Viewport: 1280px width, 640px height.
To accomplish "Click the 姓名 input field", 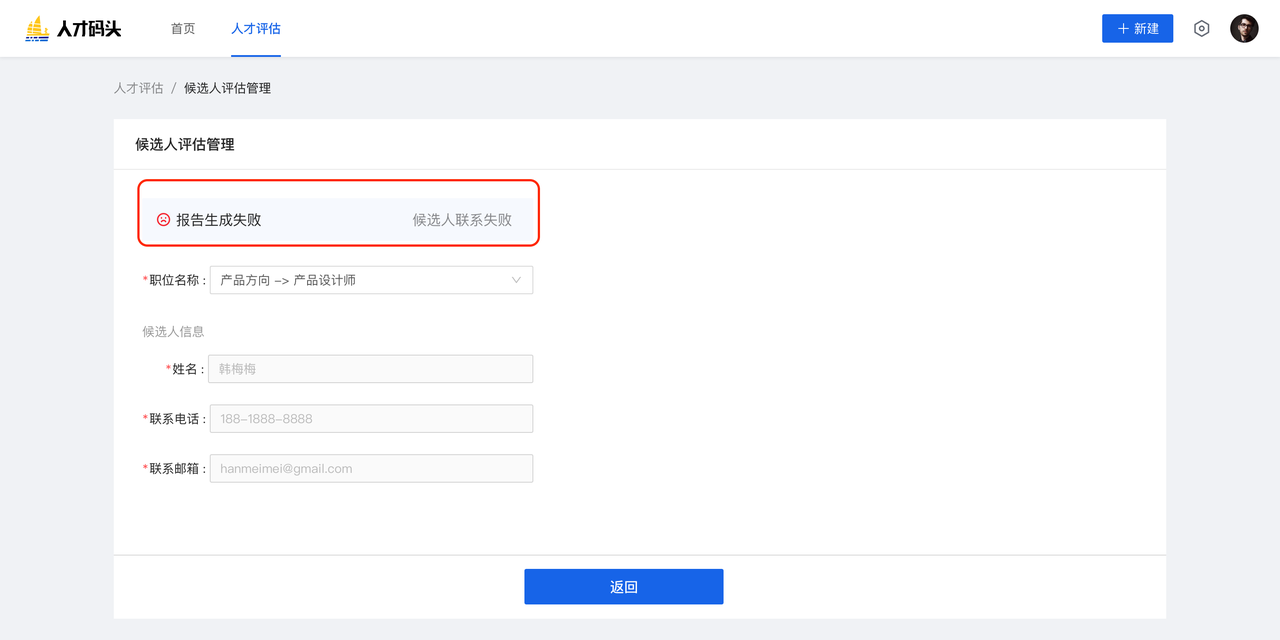I will click(370, 369).
